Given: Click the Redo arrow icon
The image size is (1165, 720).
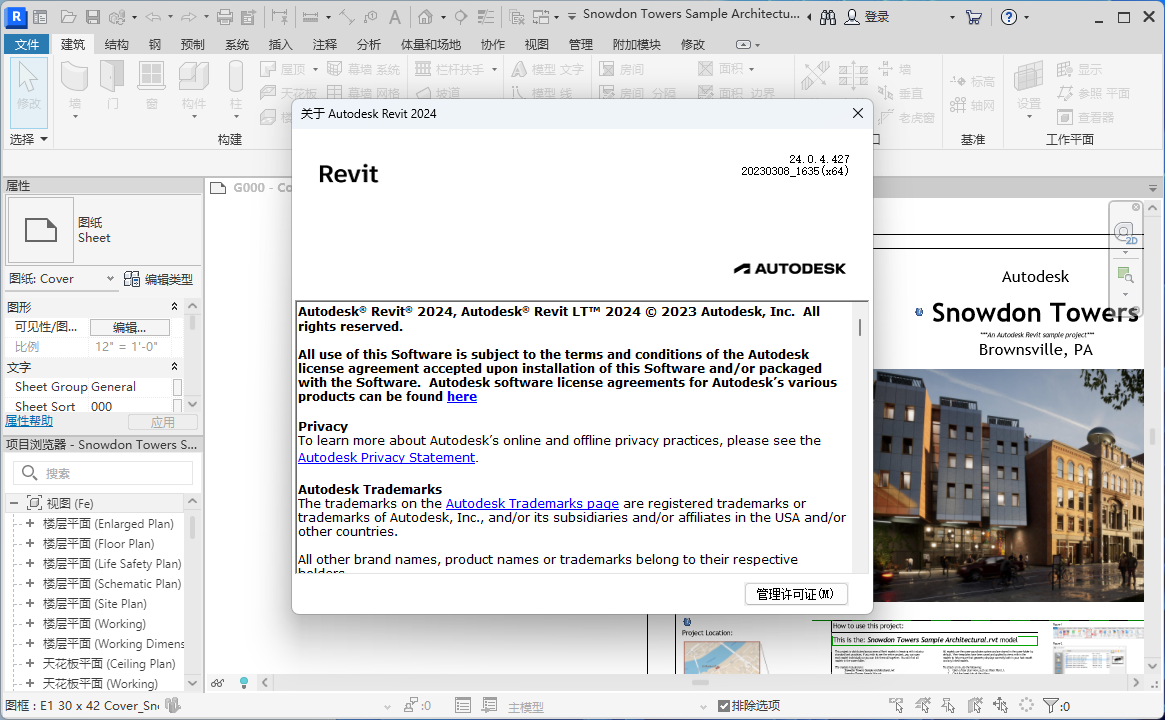Looking at the screenshot, I should click(x=189, y=16).
